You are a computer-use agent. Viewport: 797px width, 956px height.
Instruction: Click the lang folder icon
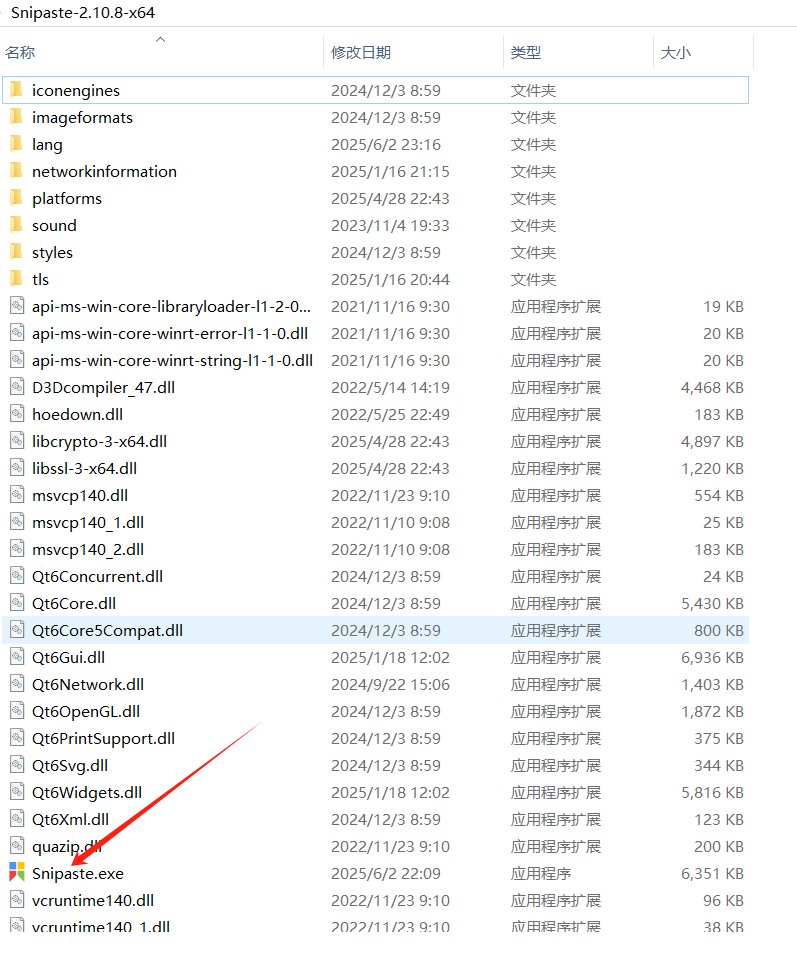17,144
